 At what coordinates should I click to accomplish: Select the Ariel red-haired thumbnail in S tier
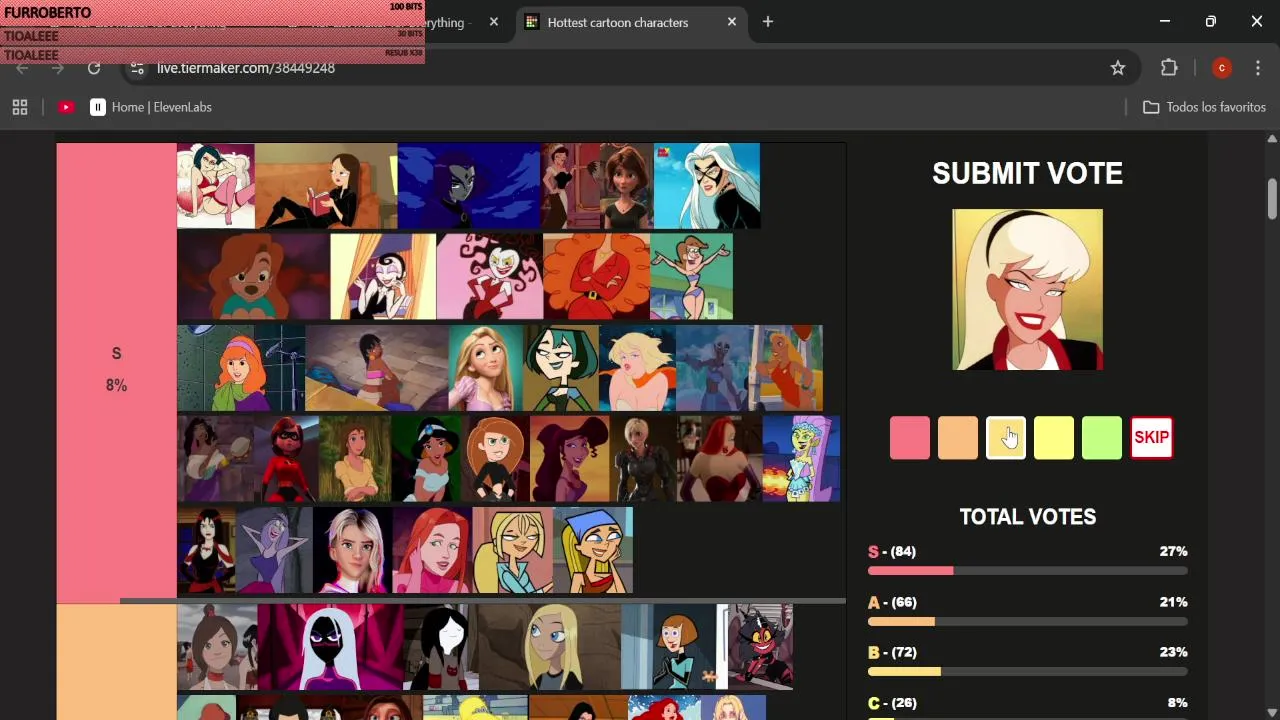(x=432, y=550)
